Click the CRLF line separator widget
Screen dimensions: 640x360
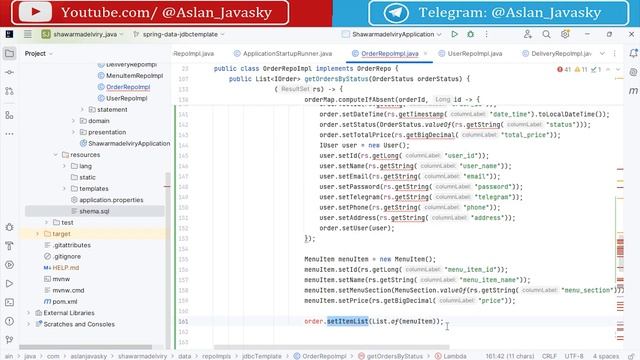pos(549,356)
